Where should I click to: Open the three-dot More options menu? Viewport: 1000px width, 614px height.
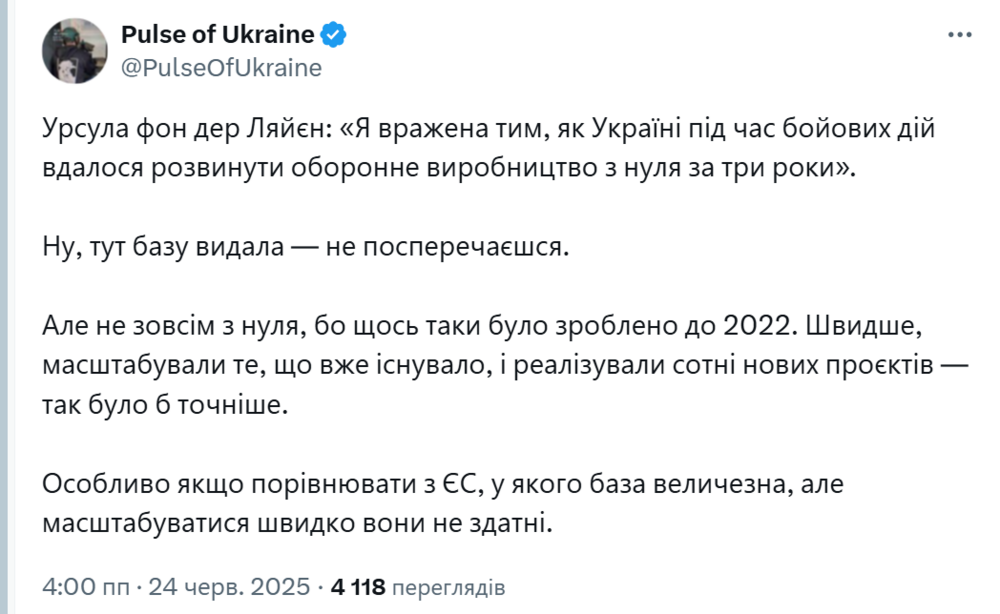coord(958,36)
